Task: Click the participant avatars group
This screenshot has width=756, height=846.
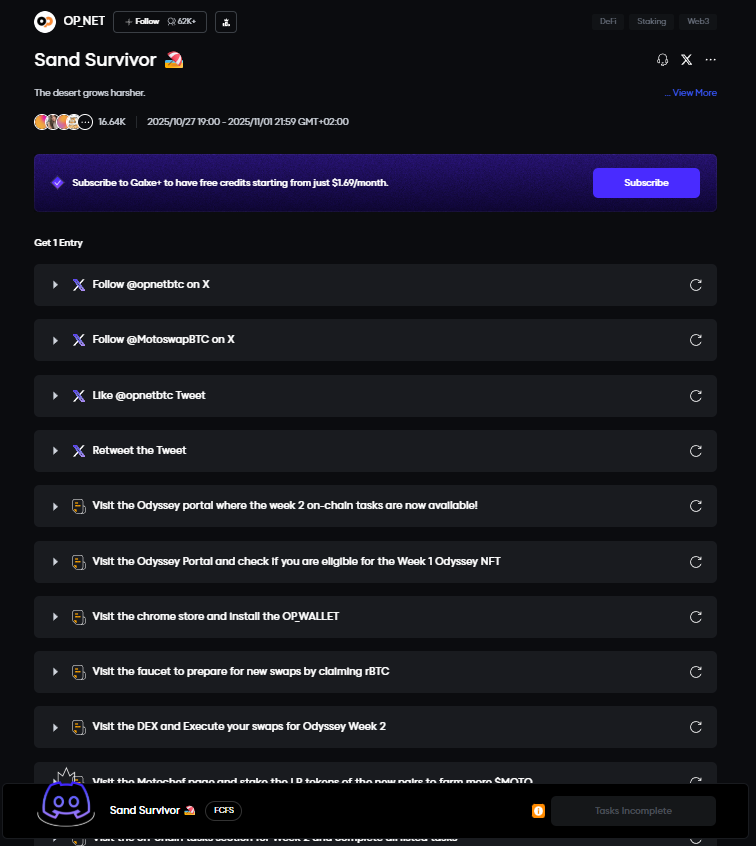Action: tap(63, 122)
